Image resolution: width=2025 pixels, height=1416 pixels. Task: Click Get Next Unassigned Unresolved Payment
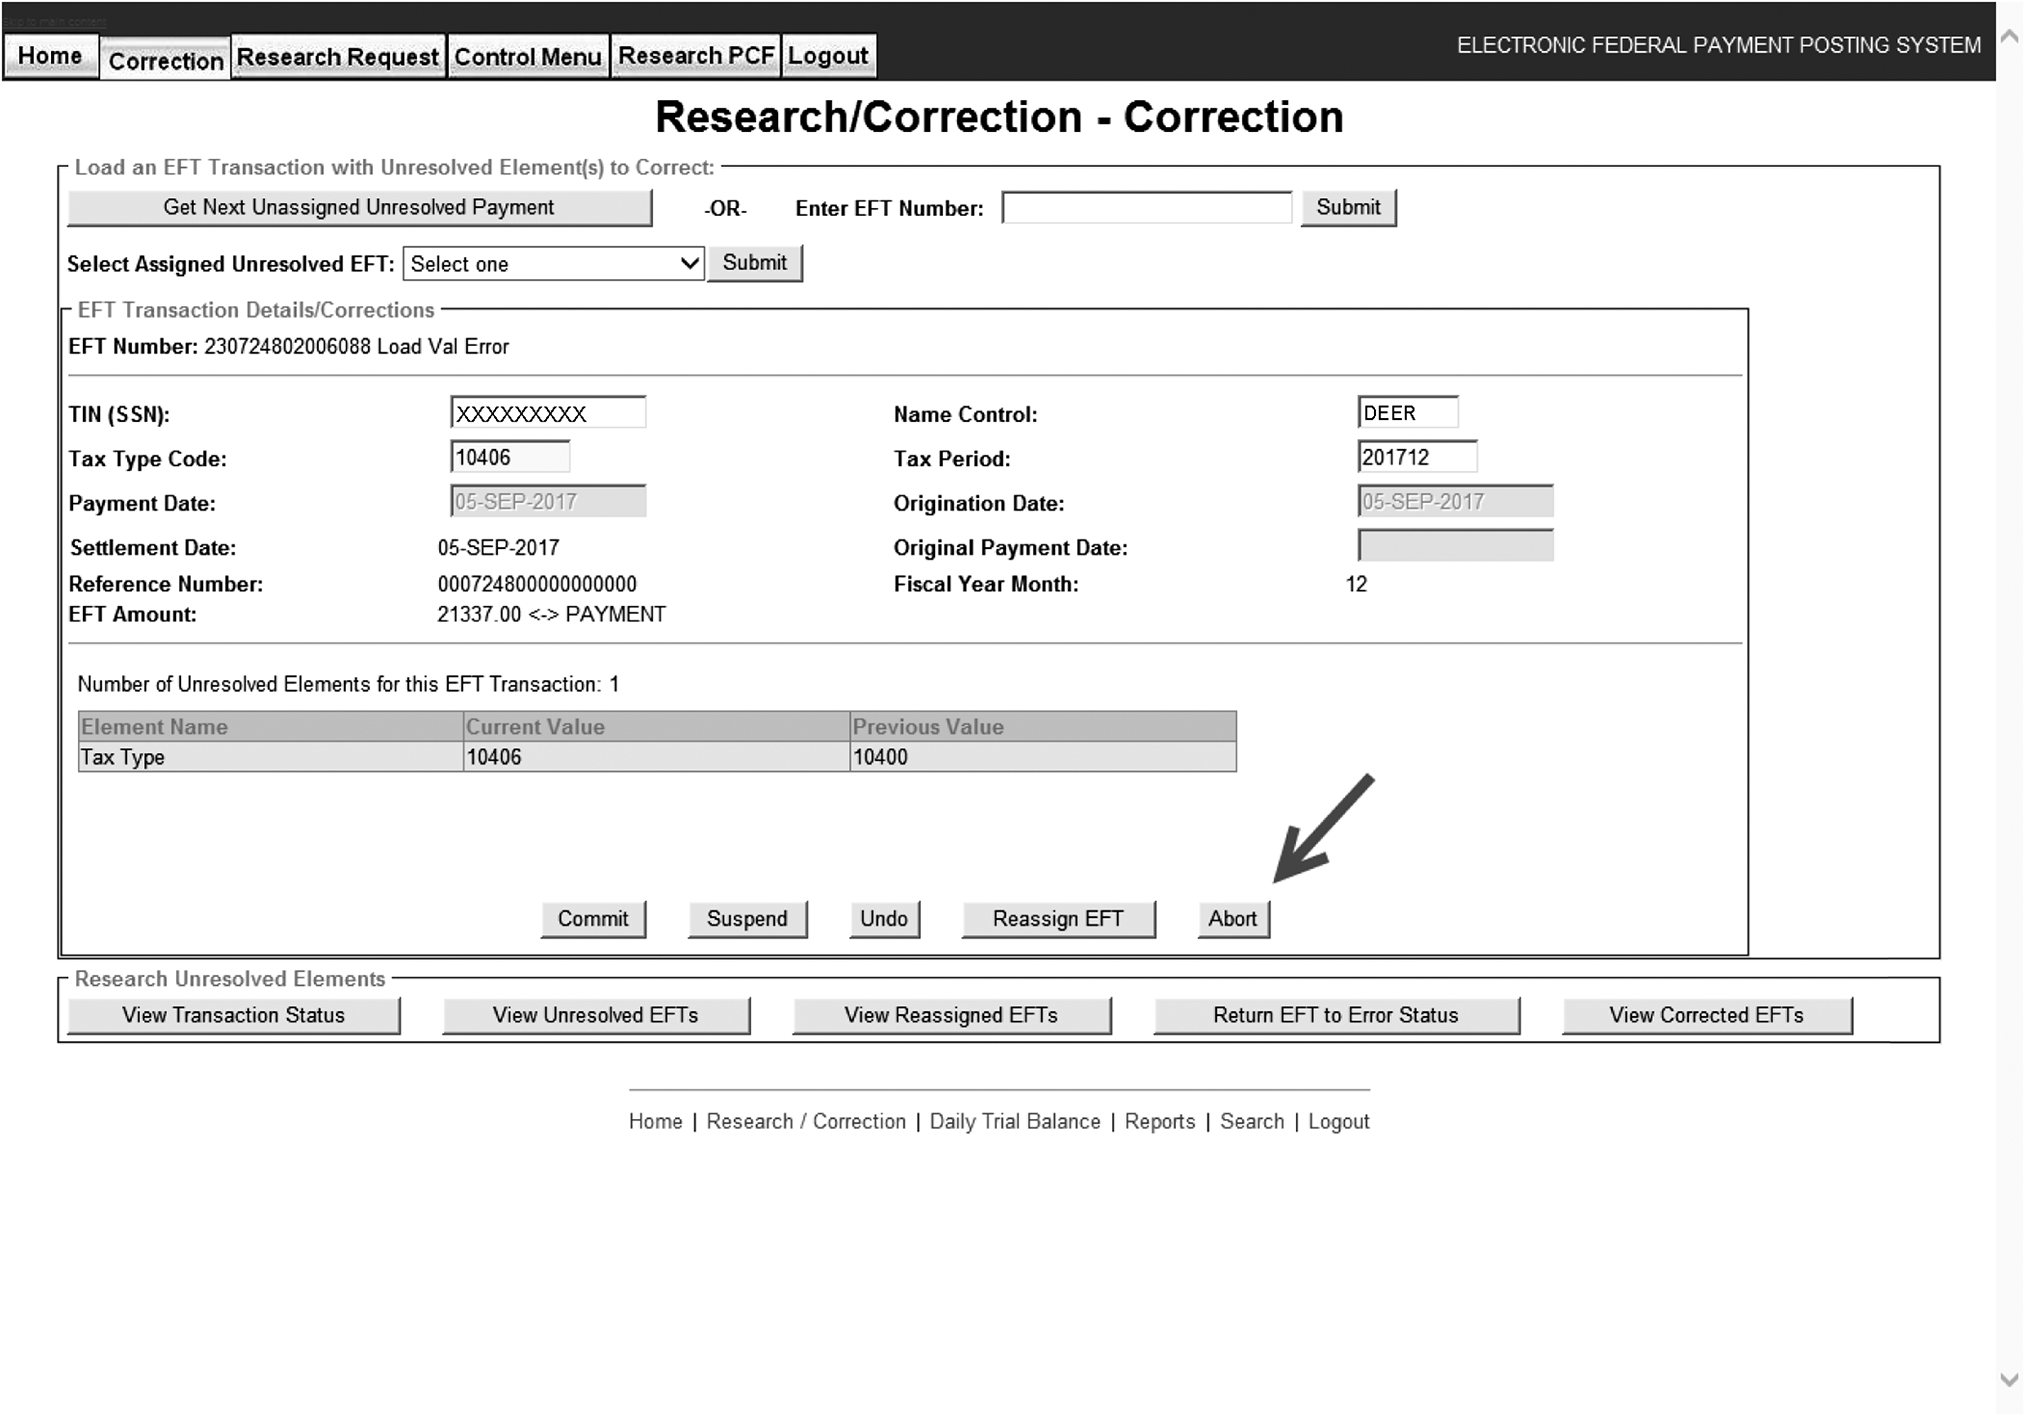(x=359, y=208)
